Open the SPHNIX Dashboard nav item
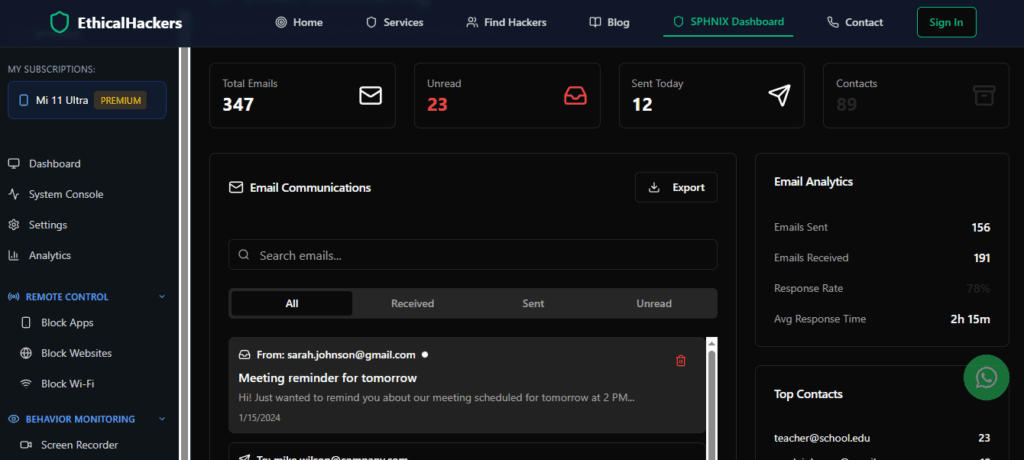This screenshot has width=1024, height=460. pos(728,22)
